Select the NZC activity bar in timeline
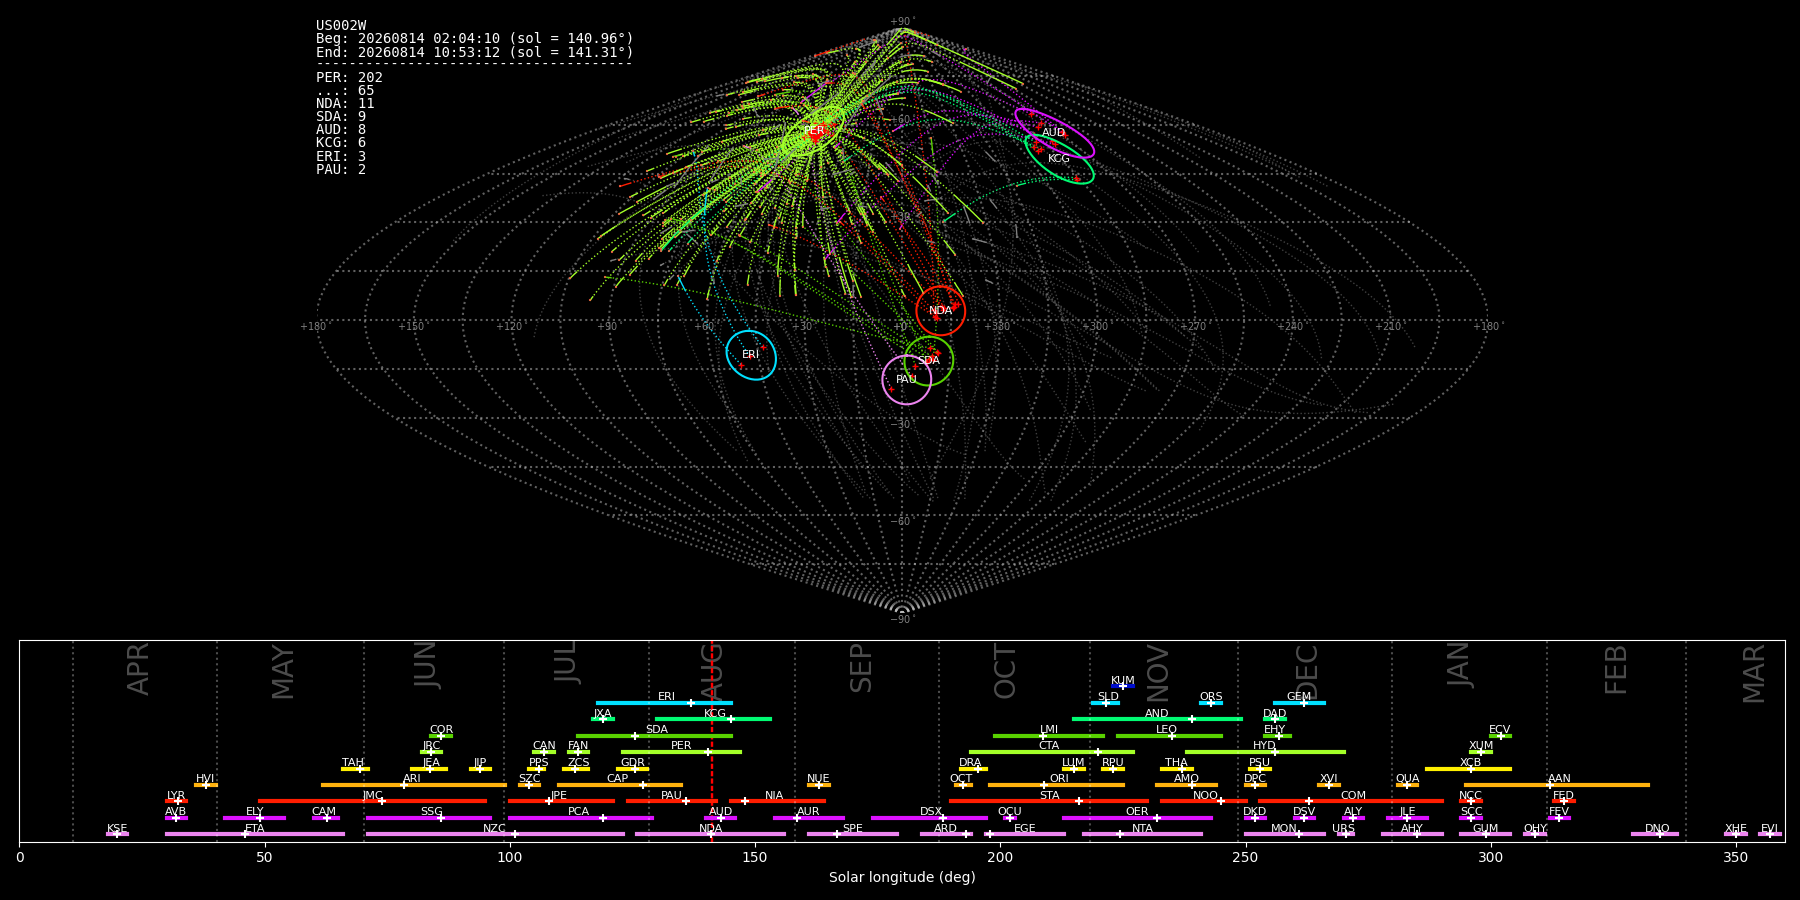This screenshot has height=900, width=1800. [x=495, y=834]
